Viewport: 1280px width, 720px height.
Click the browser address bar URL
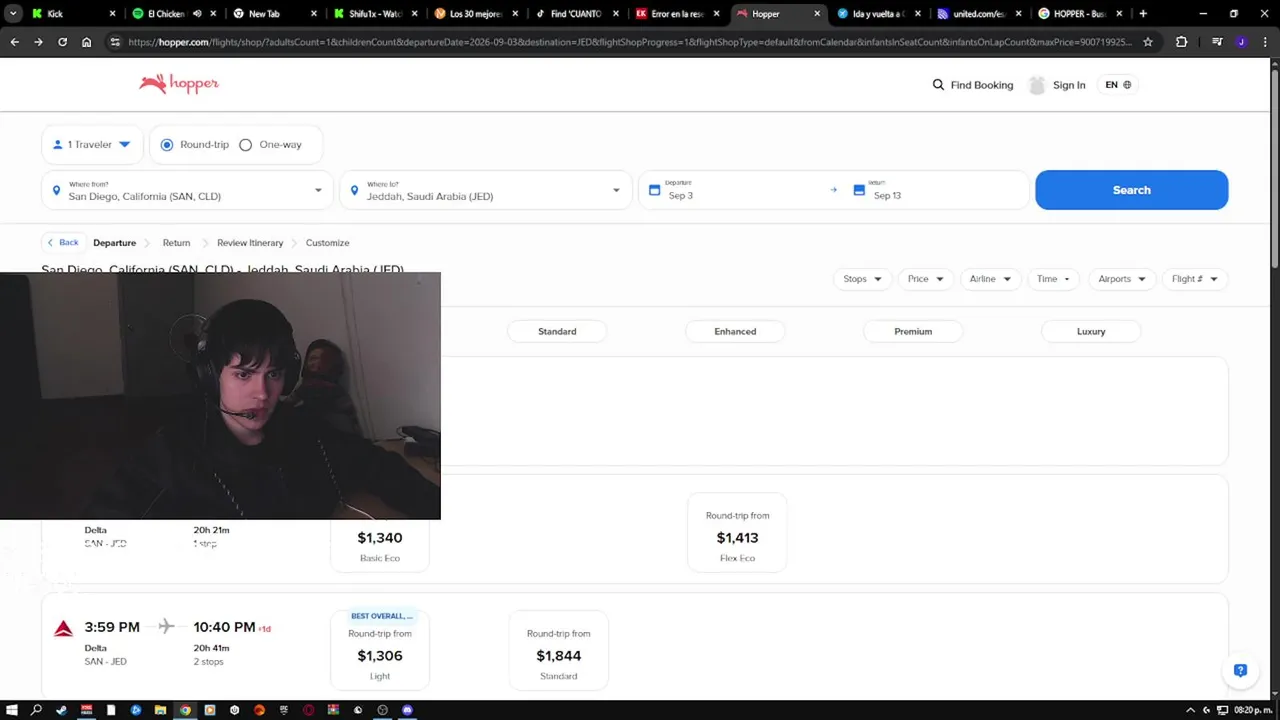point(630,42)
